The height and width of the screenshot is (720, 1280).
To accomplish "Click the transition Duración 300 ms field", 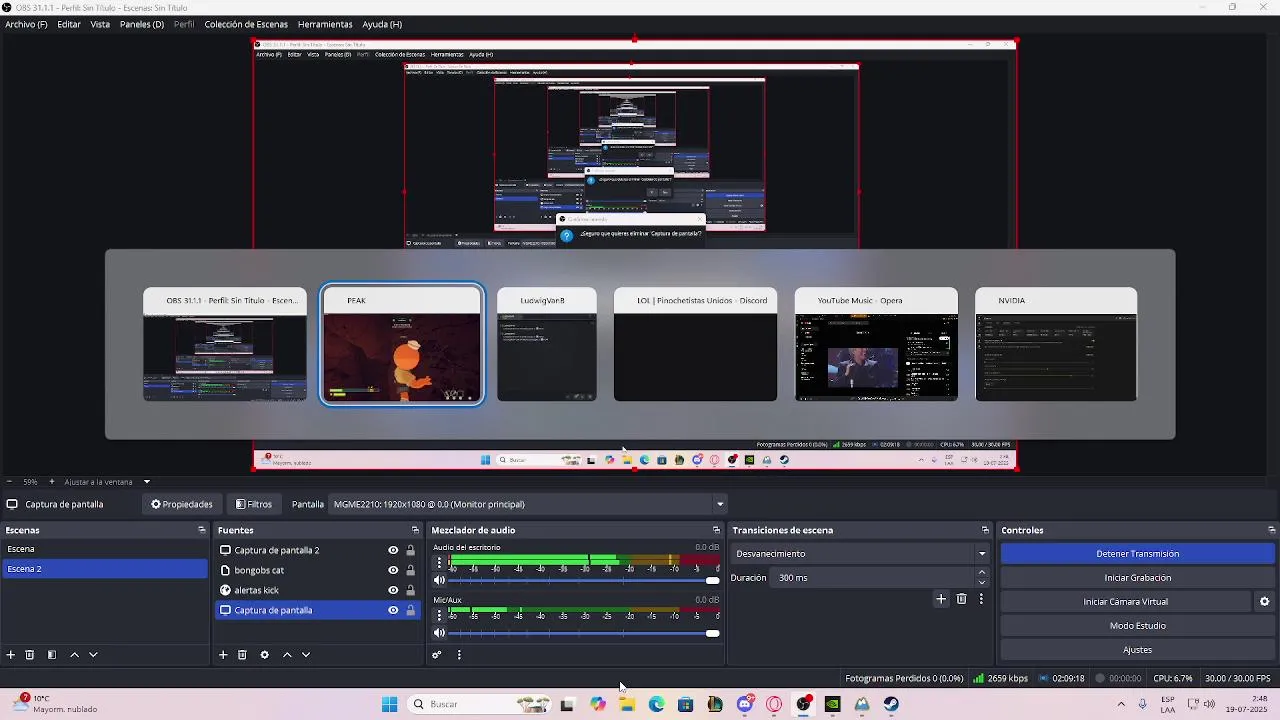I will tap(873, 578).
